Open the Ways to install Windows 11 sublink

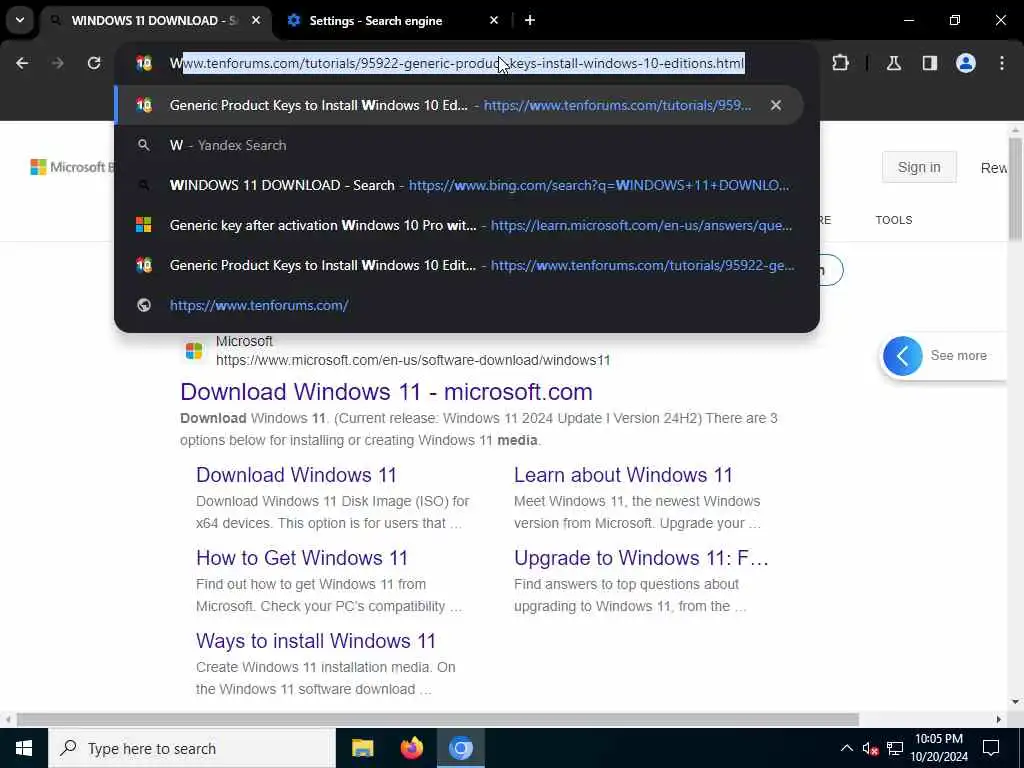point(315,641)
